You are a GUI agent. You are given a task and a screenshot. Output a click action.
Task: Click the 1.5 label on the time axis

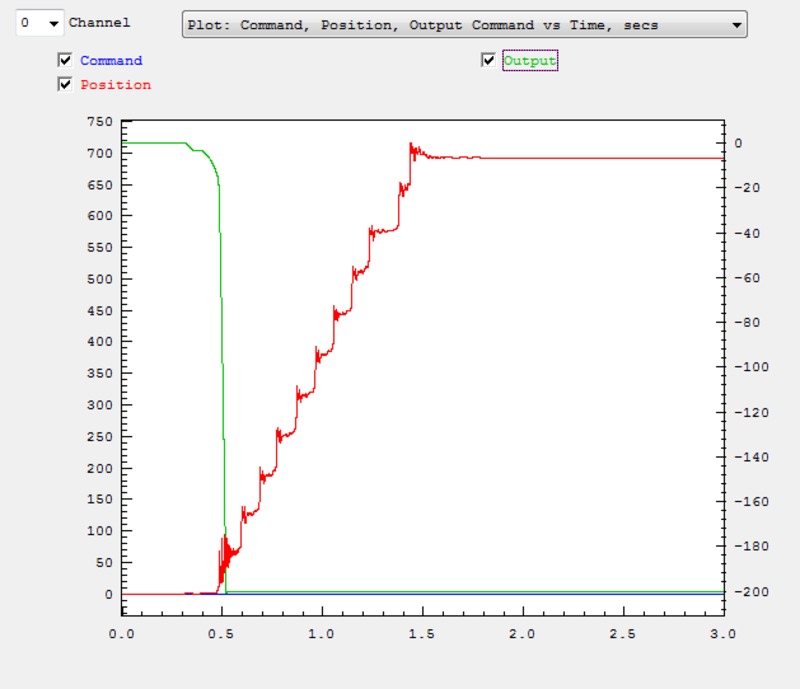pyautogui.click(x=422, y=635)
